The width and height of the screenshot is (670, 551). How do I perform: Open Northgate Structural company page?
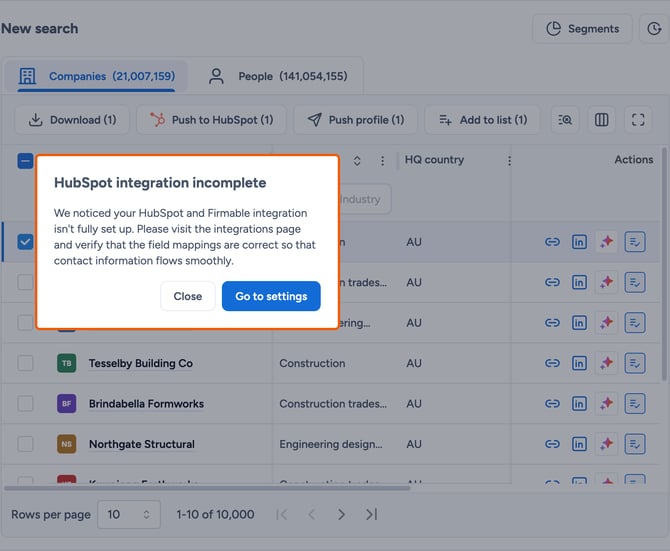pos(141,444)
